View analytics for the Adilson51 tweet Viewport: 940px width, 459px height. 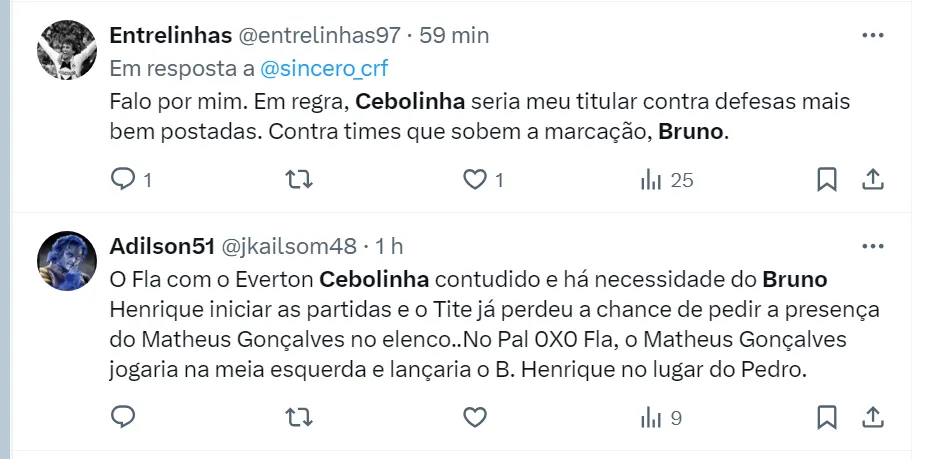point(651,417)
